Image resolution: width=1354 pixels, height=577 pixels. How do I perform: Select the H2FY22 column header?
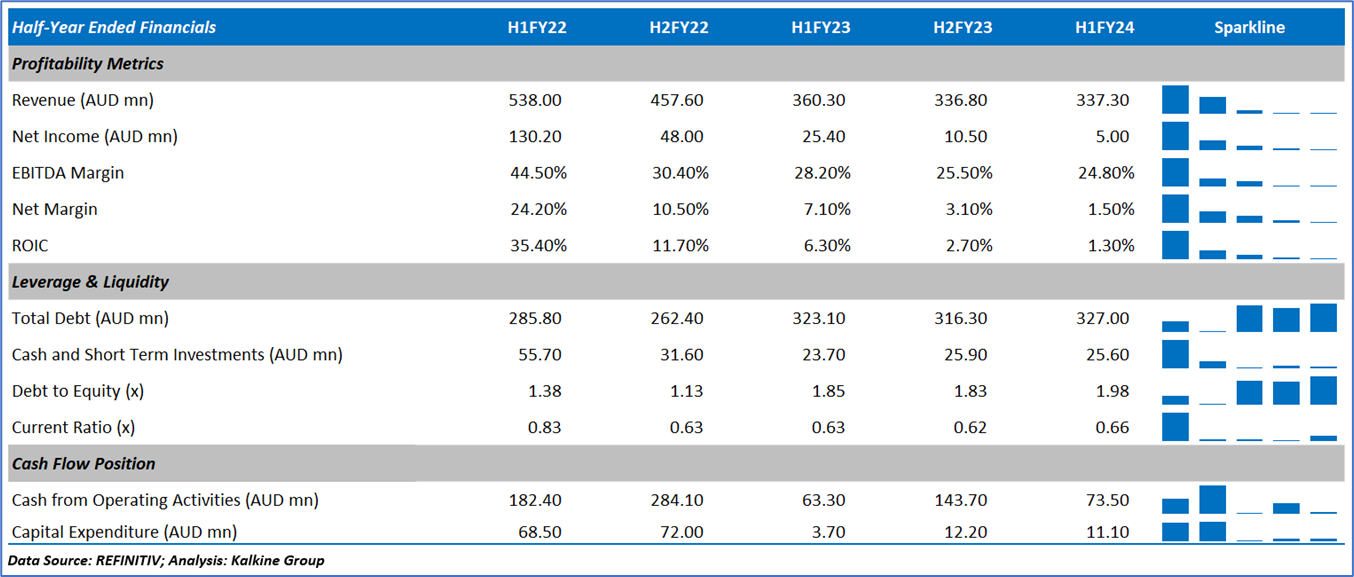(x=679, y=28)
